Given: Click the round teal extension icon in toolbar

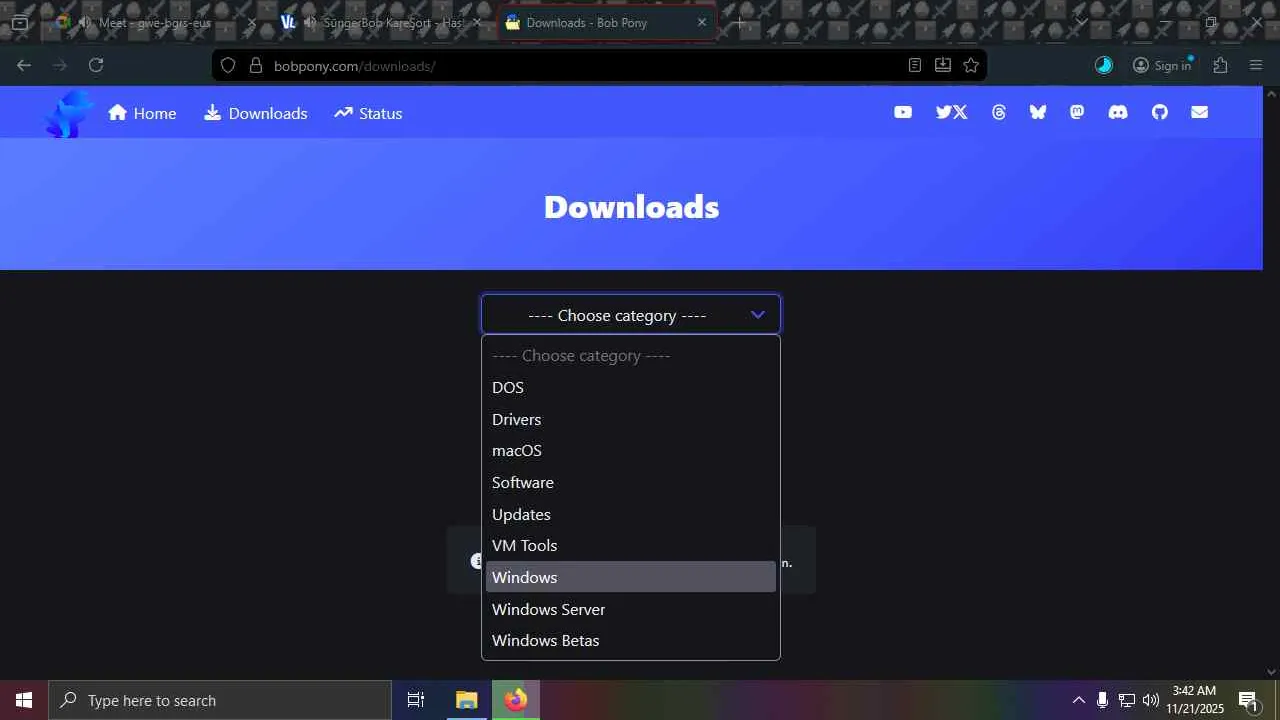Looking at the screenshot, I should (x=1104, y=65).
